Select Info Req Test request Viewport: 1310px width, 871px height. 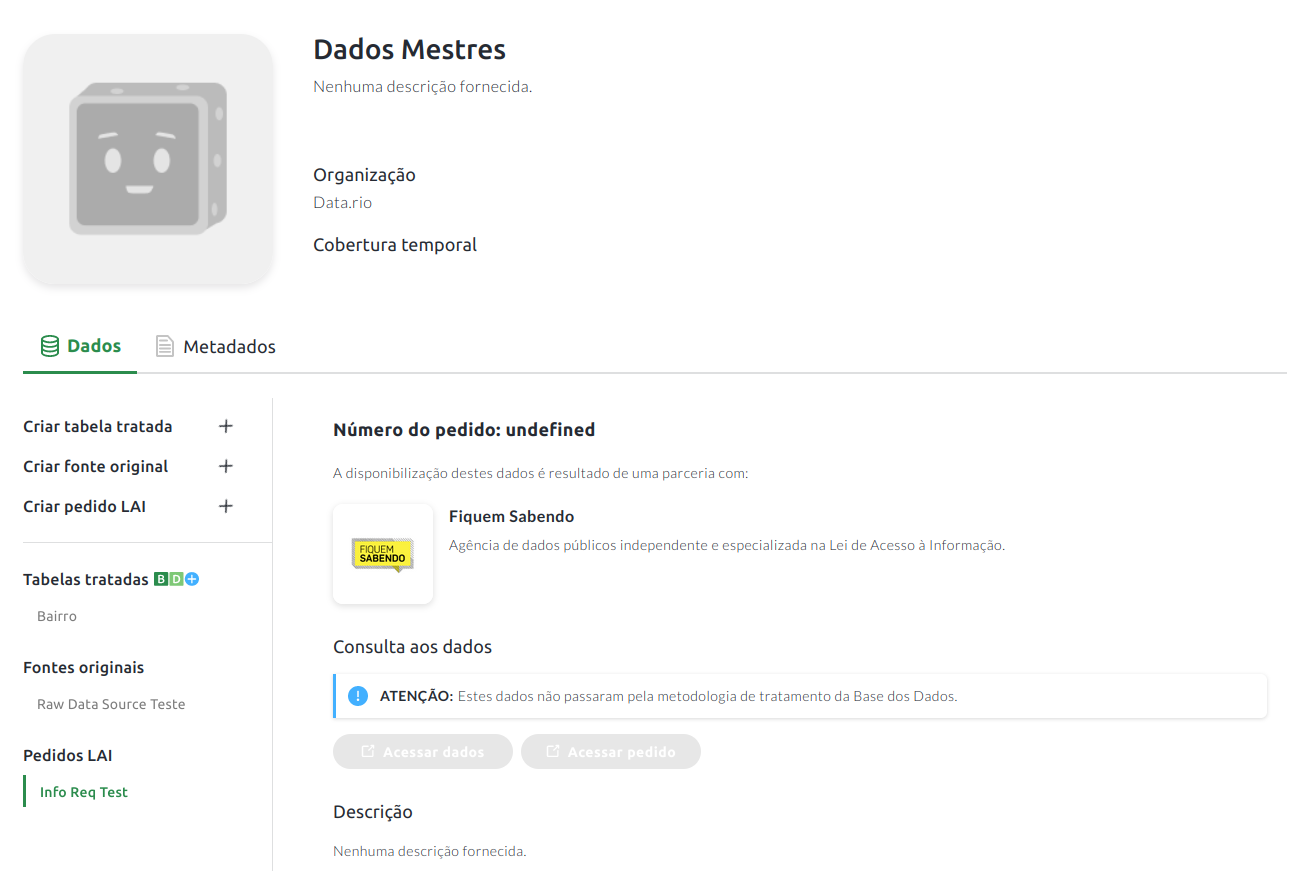coord(84,792)
